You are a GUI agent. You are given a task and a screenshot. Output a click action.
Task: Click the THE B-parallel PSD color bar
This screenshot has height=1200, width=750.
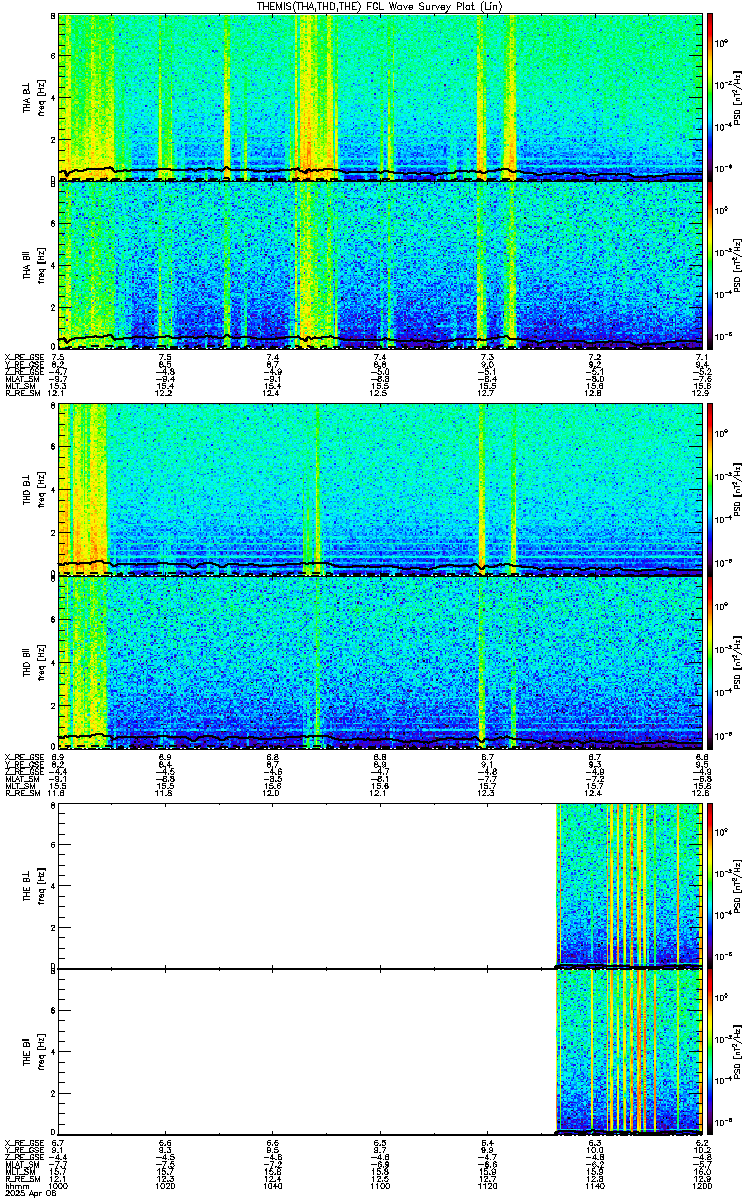(711, 1051)
